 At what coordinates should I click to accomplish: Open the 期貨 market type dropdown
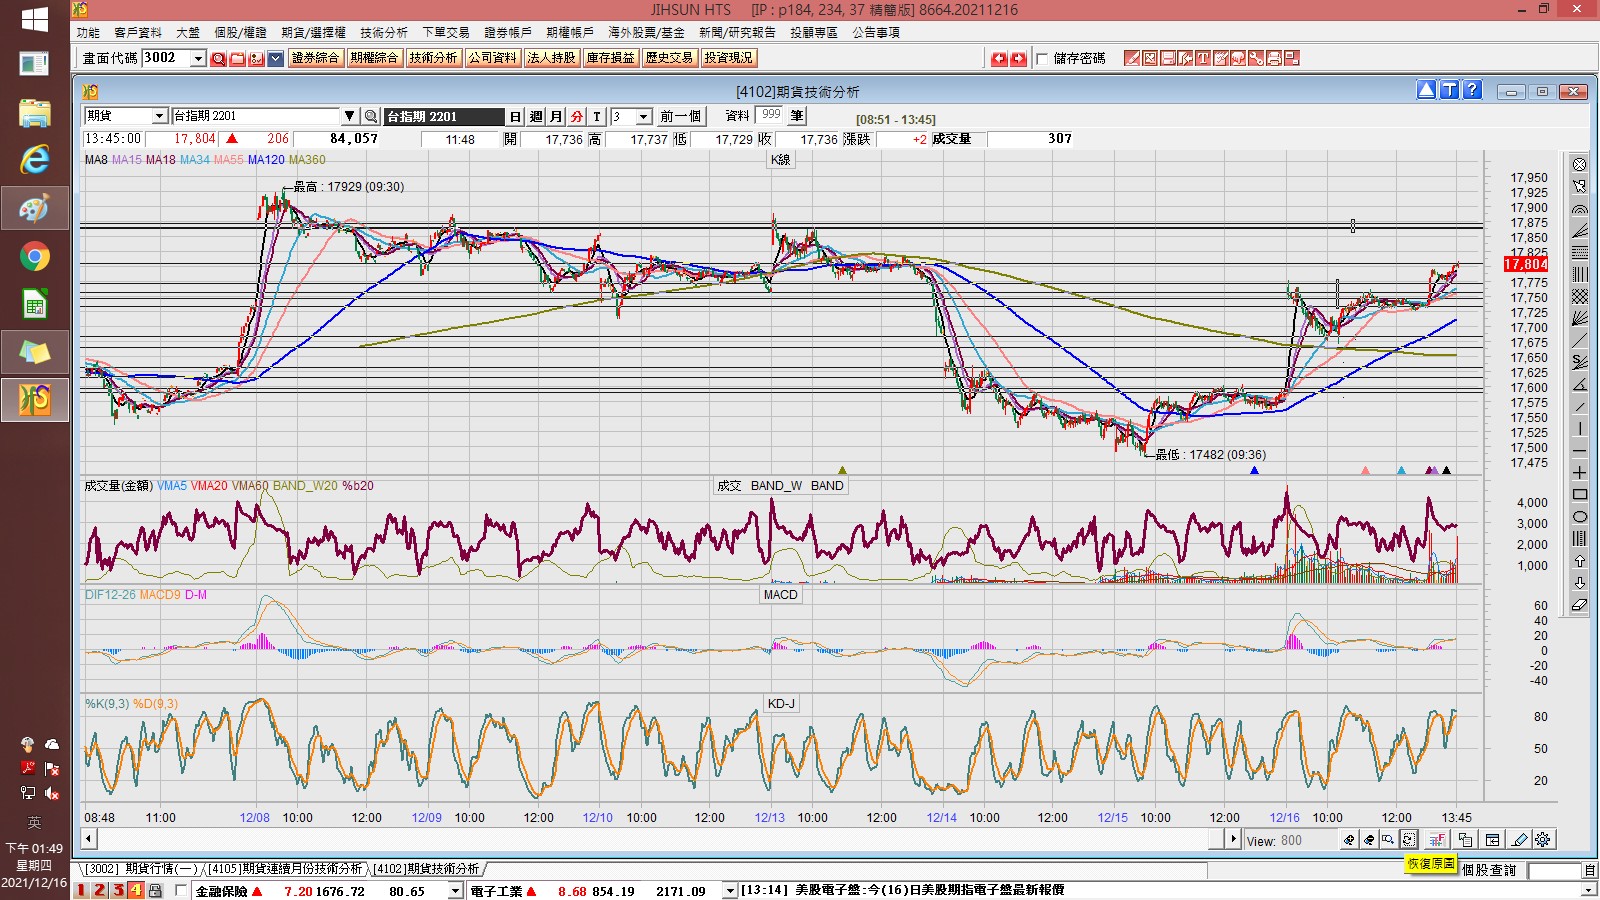point(159,117)
